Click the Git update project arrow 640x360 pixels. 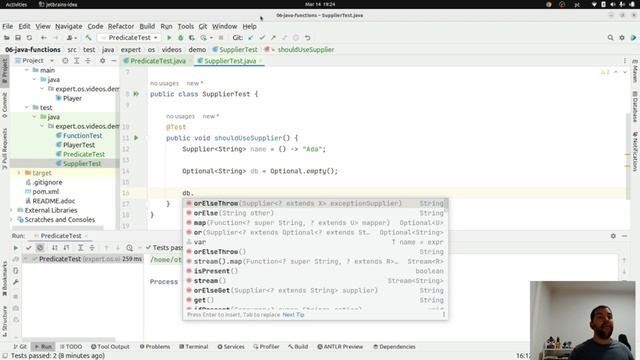tap(251, 38)
